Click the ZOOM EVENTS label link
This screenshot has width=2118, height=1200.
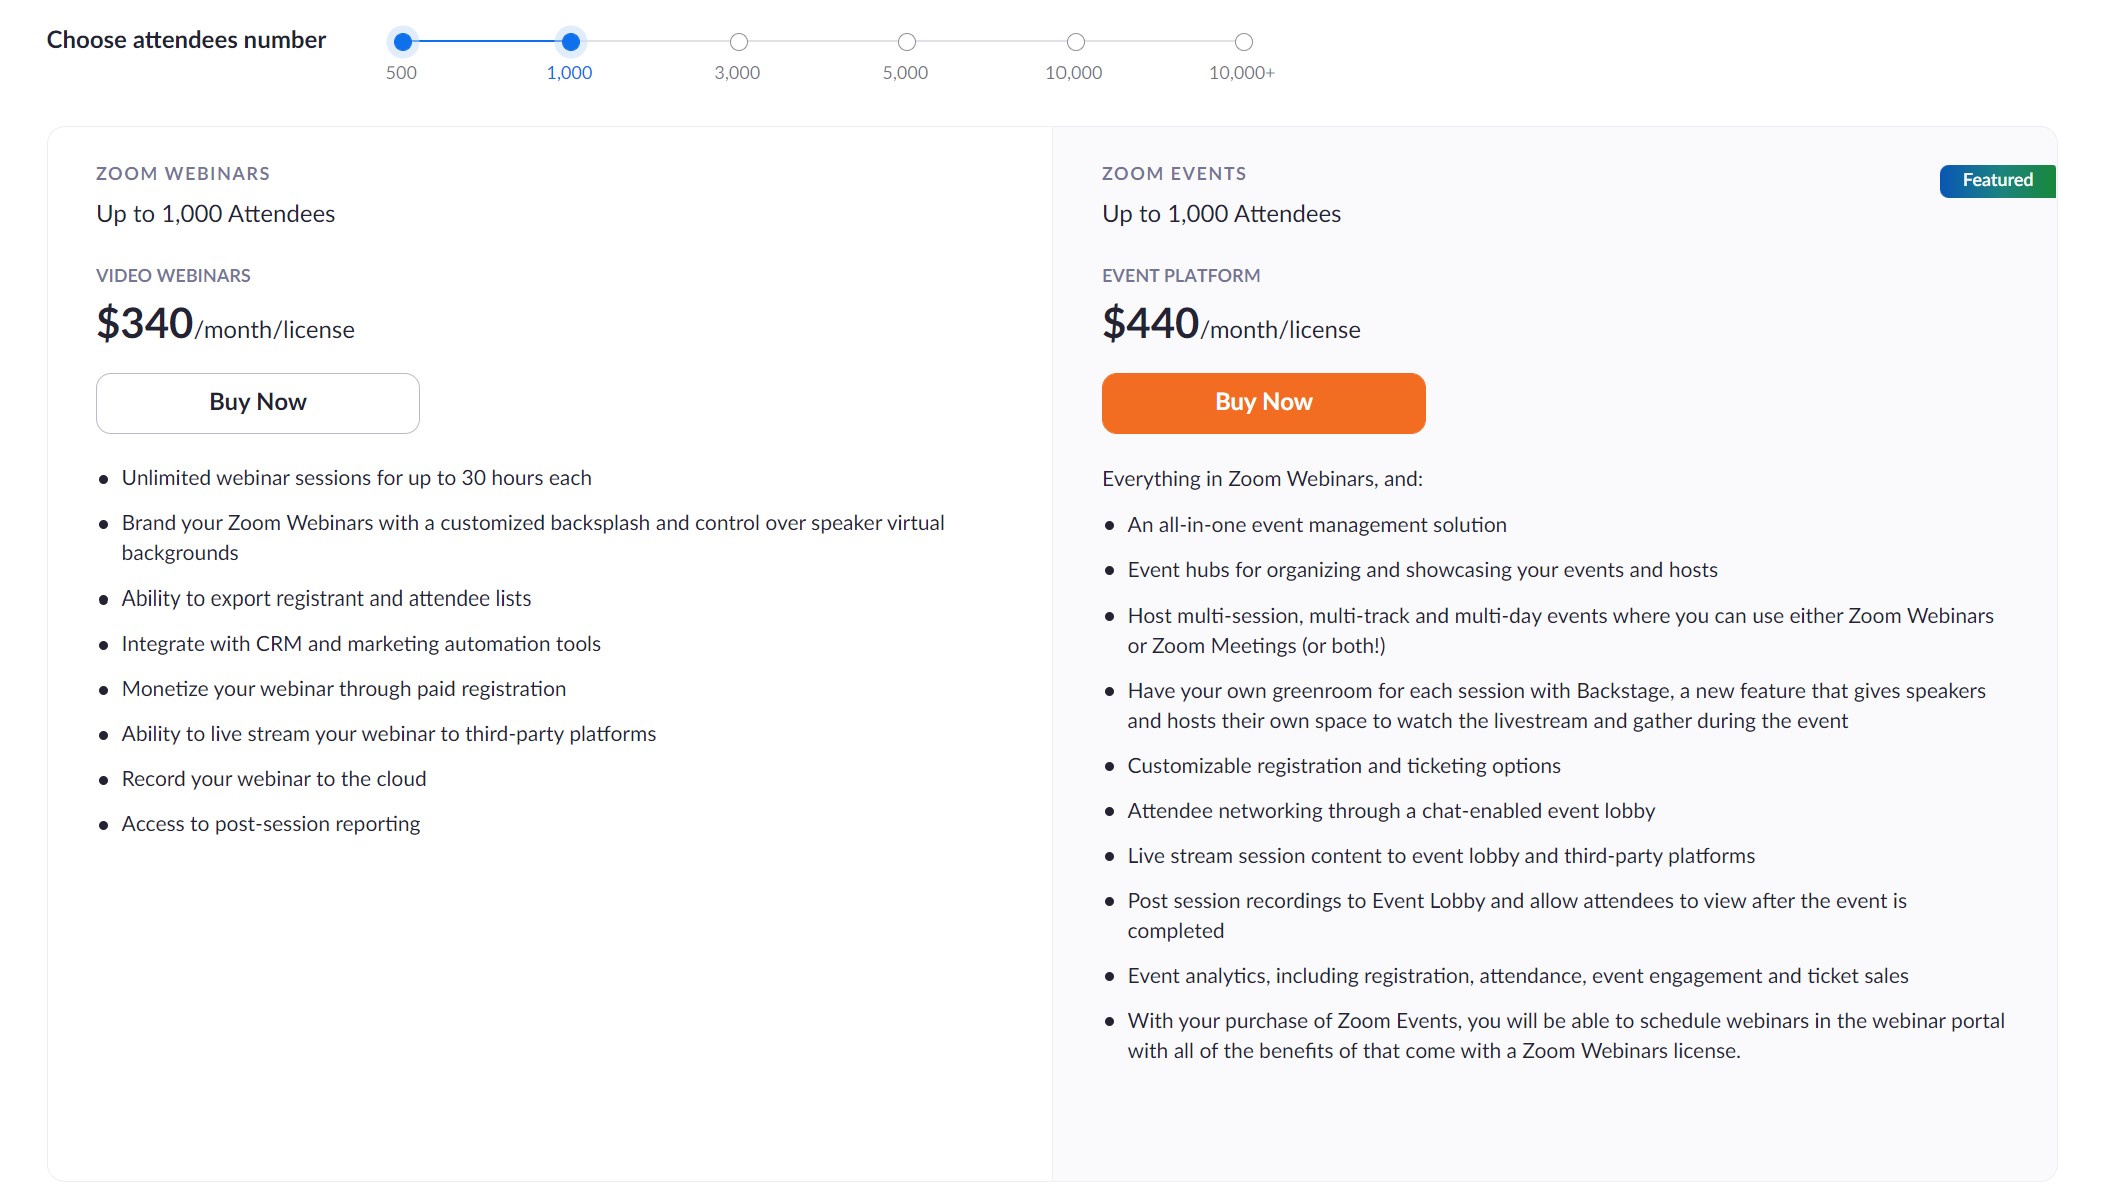click(x=1174, y=173)
